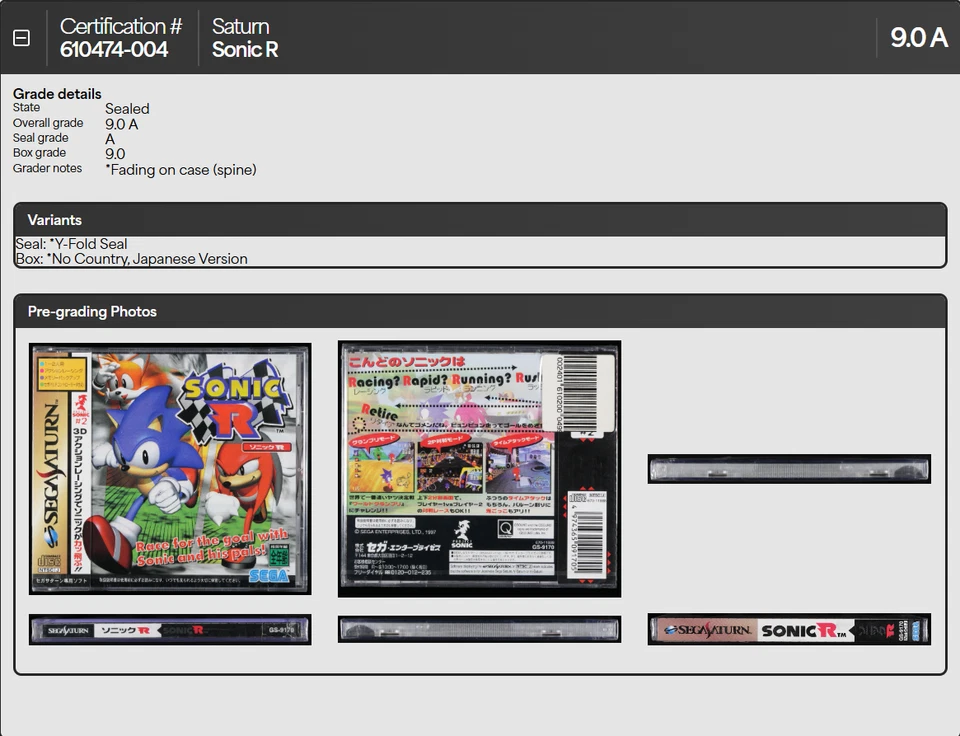
Task: Open the top edge seal photo
Action: (788, 468)
